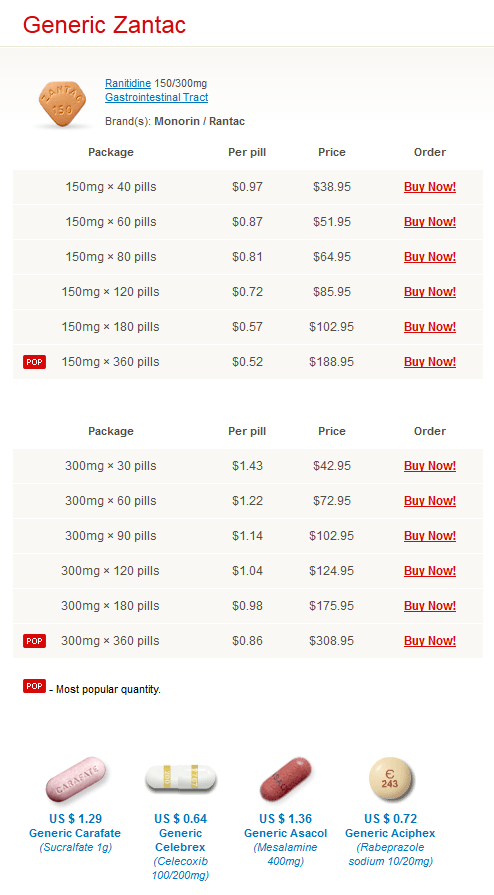Viewport: 494px width, 895px height.
Task: Open the Generic Carafate product link
Action: [x=75, y=833]
